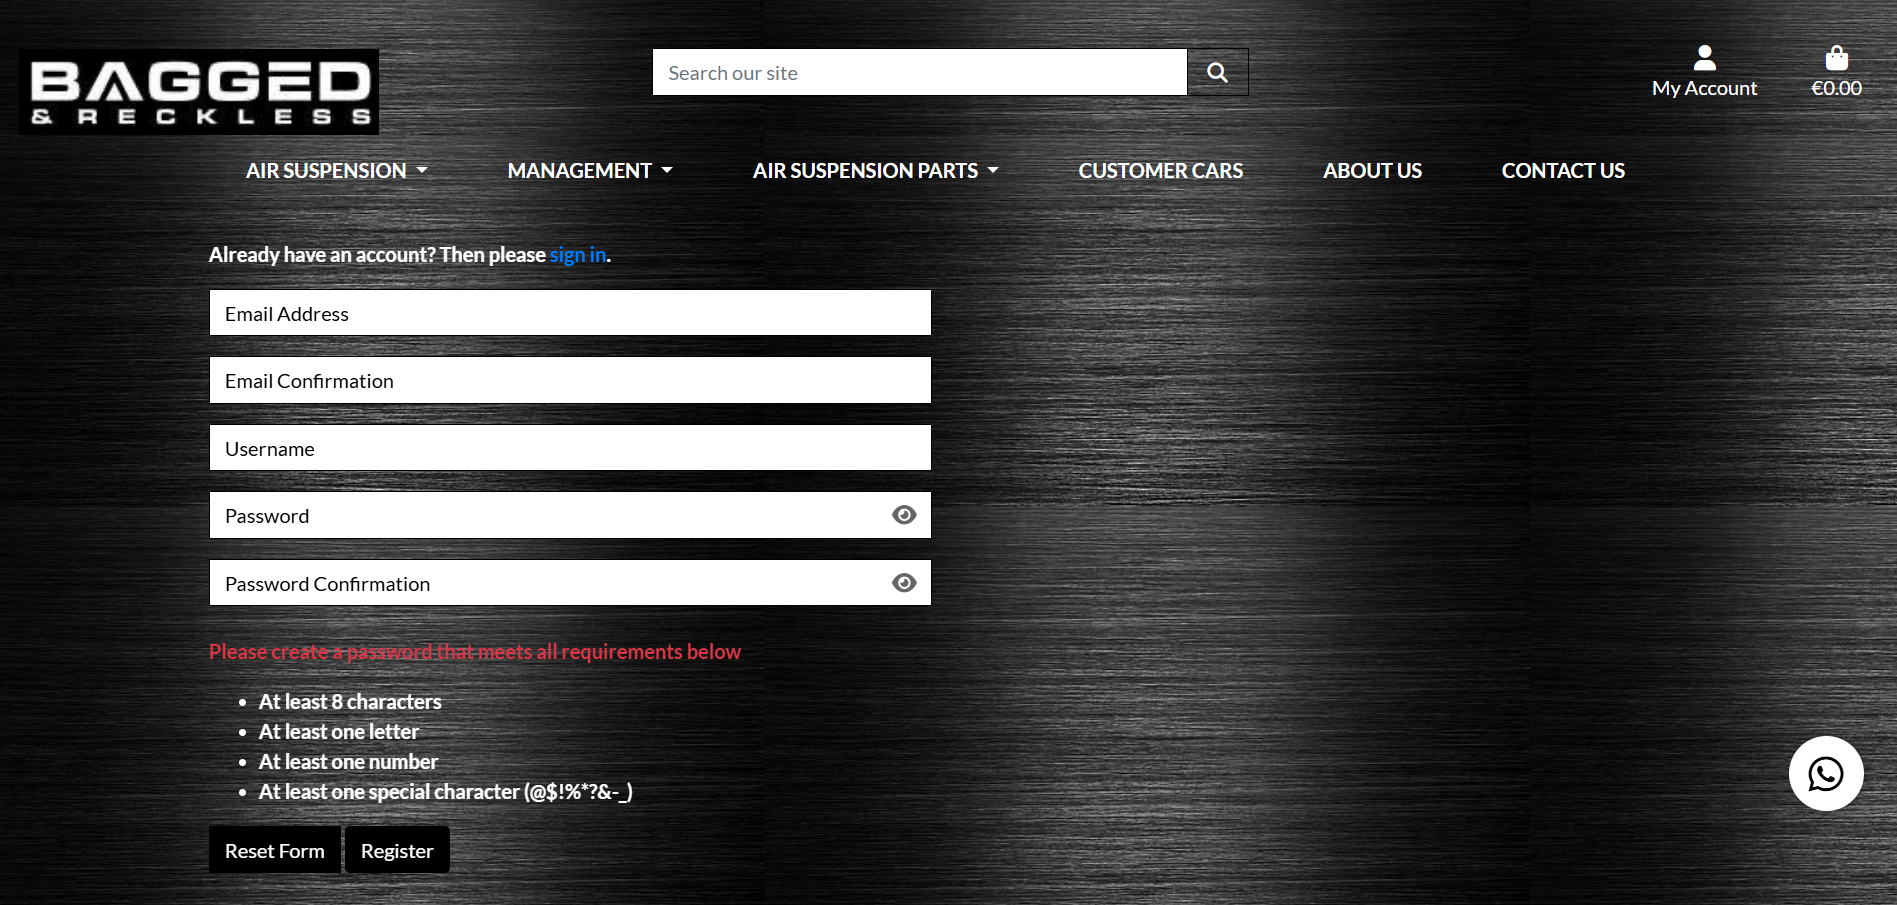Click the €0.00 cart total

pyautogui.click(x=1836, y=87)
